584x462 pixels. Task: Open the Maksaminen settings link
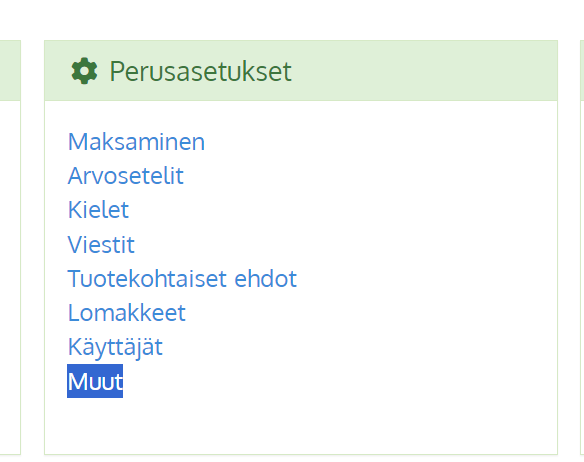136,142
